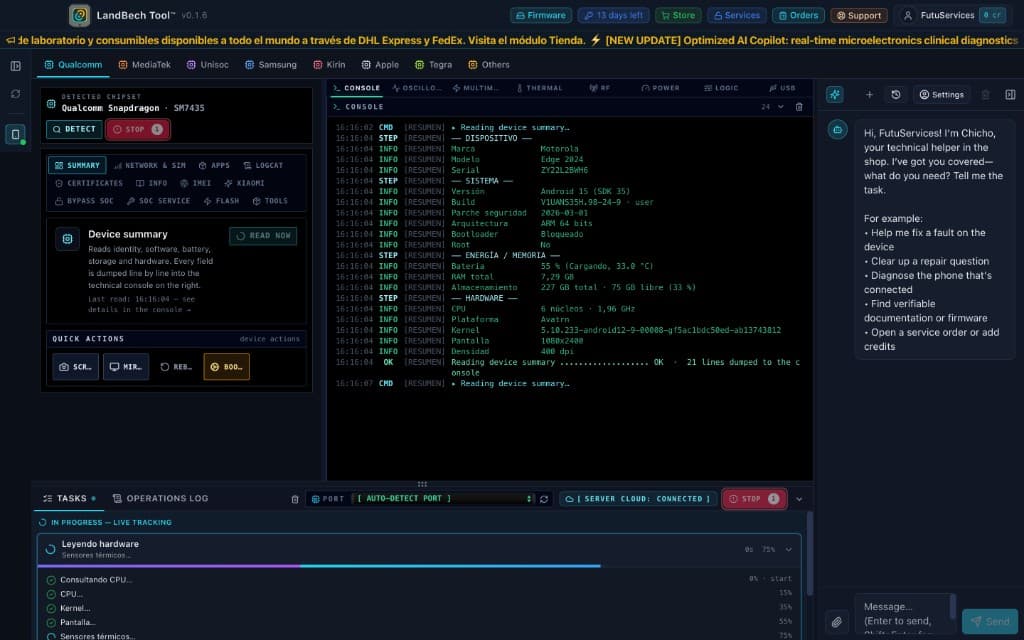Clear the console with the trash icon
Screen dimensions: 1024x640
tap(799, 106)
